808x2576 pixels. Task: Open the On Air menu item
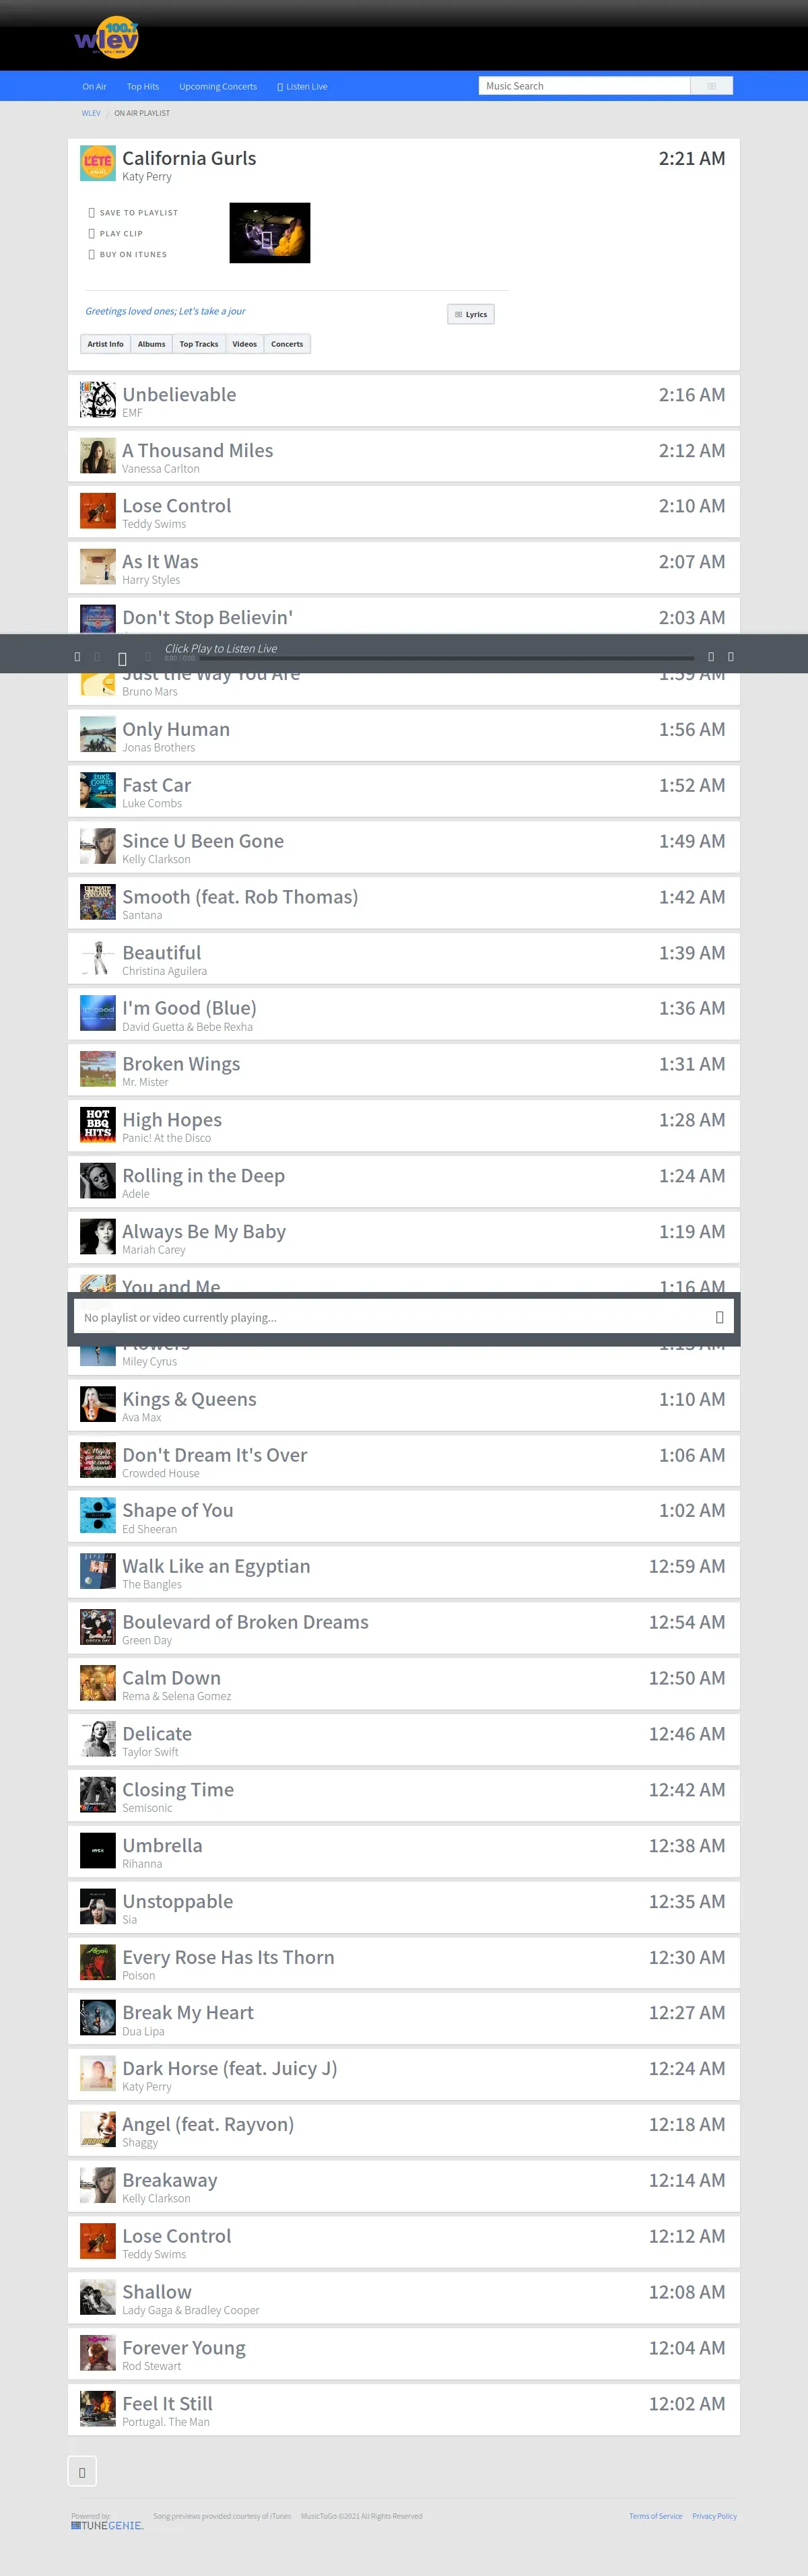[x=94, y=87]
